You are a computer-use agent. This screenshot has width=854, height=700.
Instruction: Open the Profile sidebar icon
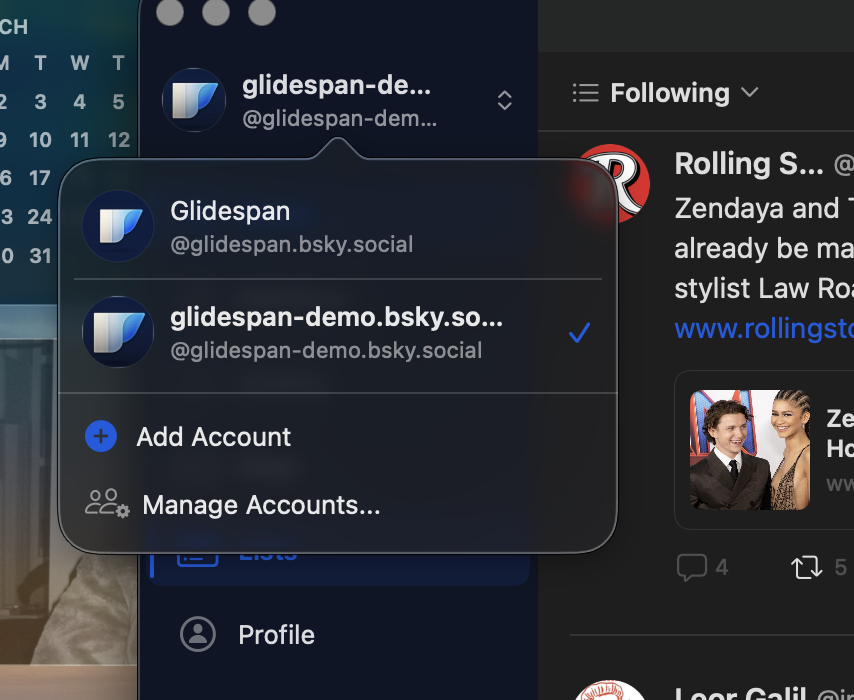coord(198,635)
